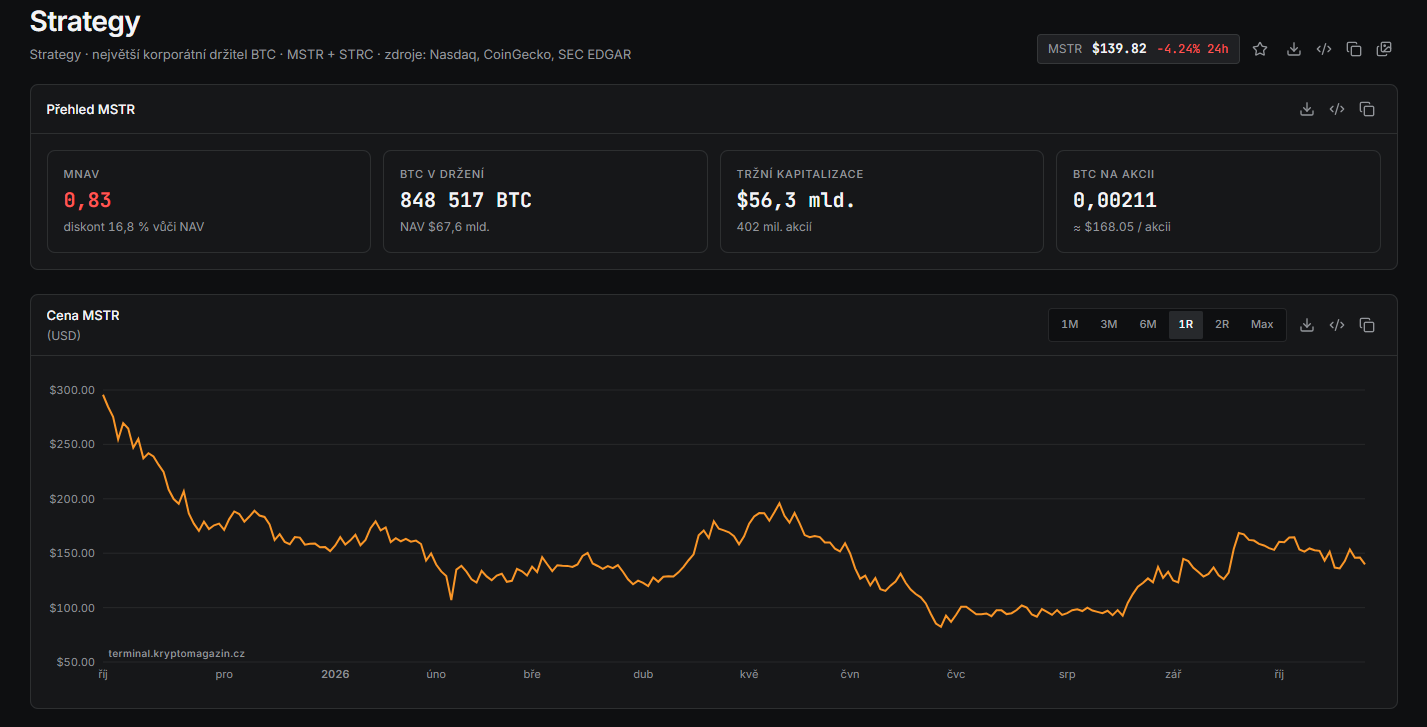This screenshot has height=727, width=1427.
Task: Click the 'BTC V DRŽENÍ' card label
Action: click(443, 174)
